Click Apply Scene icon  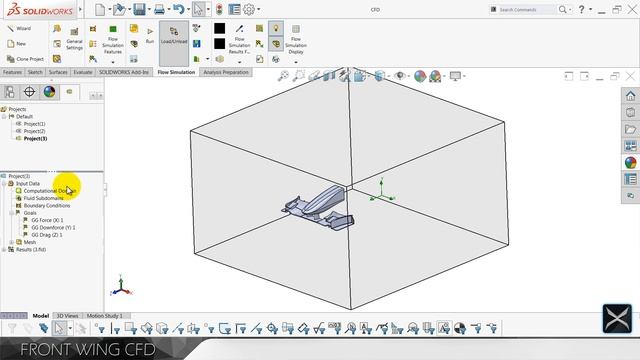click(x=435, y=76)
